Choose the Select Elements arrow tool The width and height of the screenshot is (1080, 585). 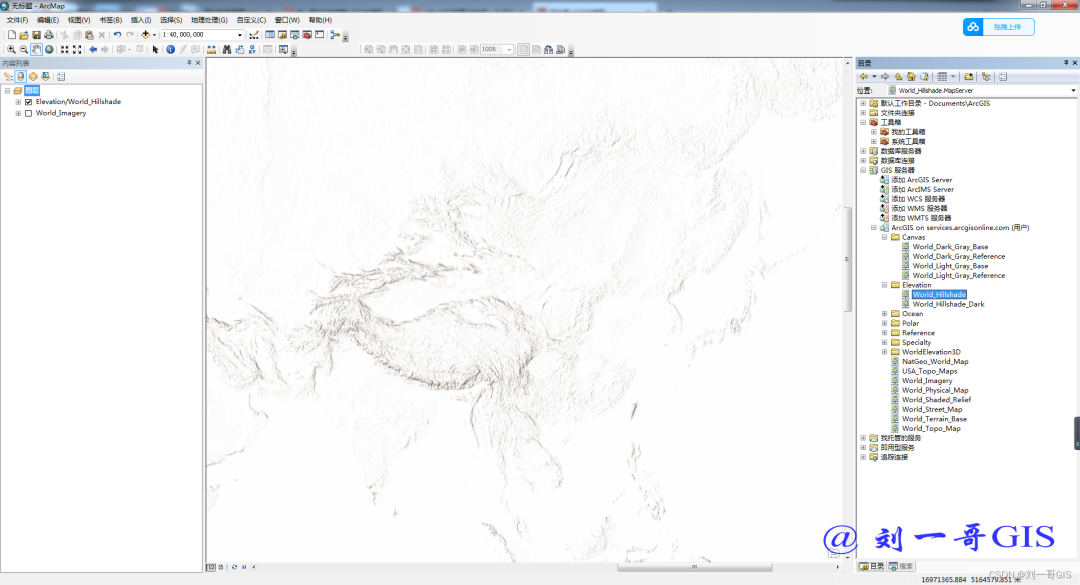(156, 50)
